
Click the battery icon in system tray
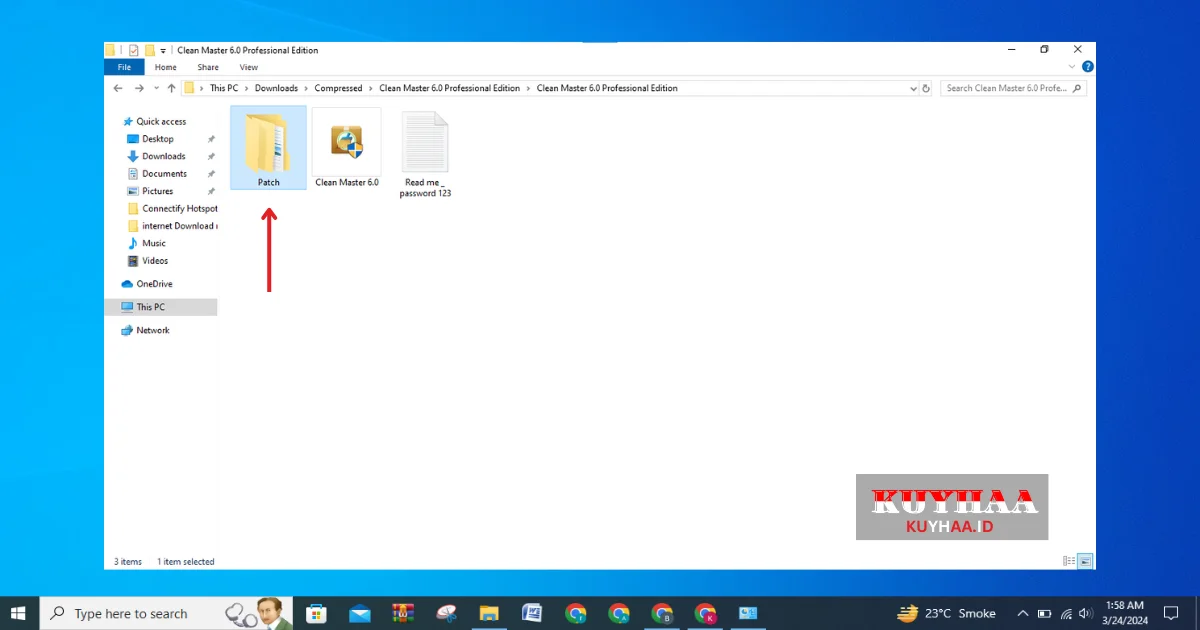[1044, 613]
